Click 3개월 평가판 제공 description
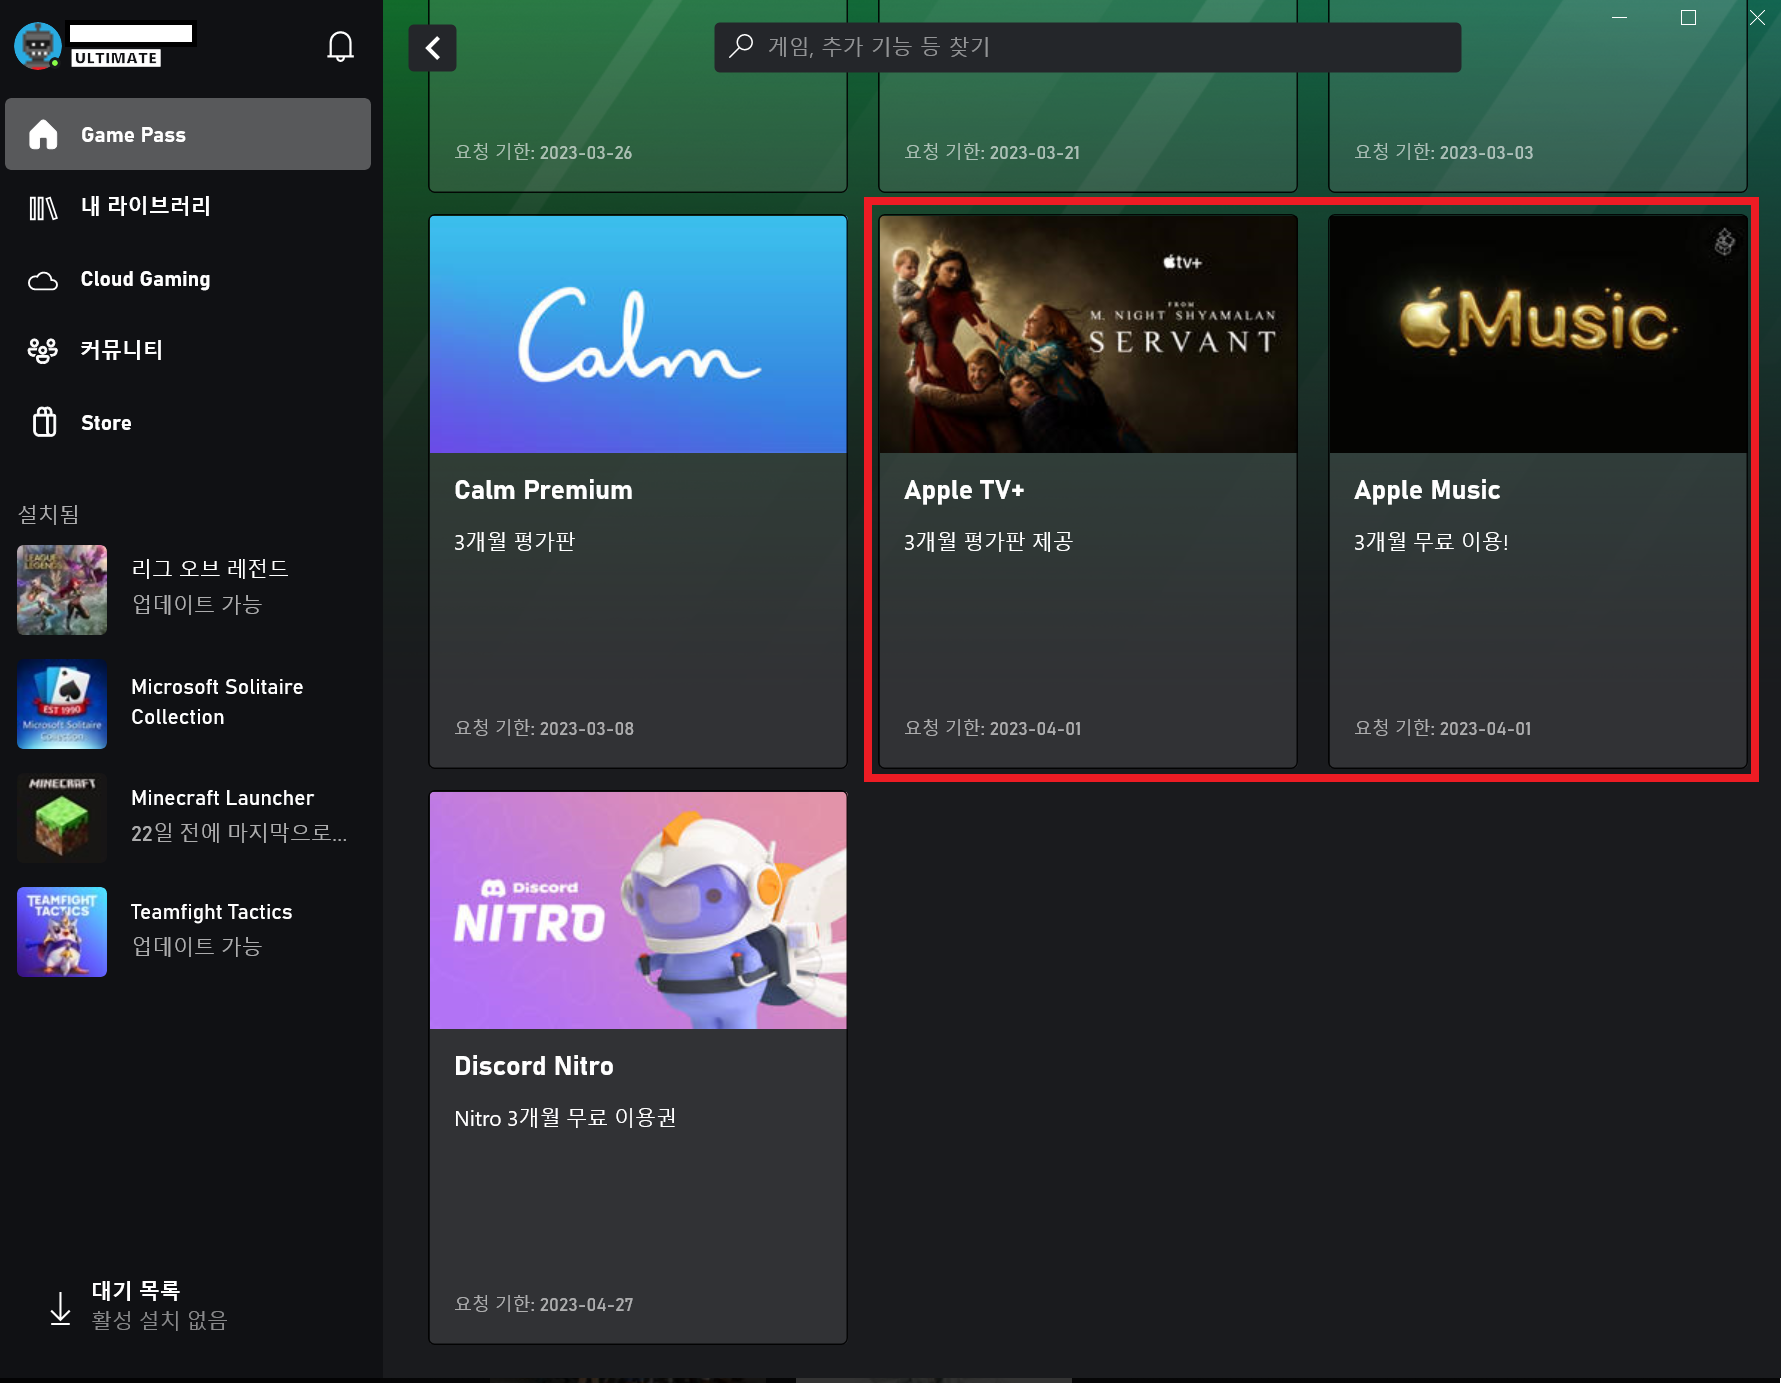 point(988,542)
